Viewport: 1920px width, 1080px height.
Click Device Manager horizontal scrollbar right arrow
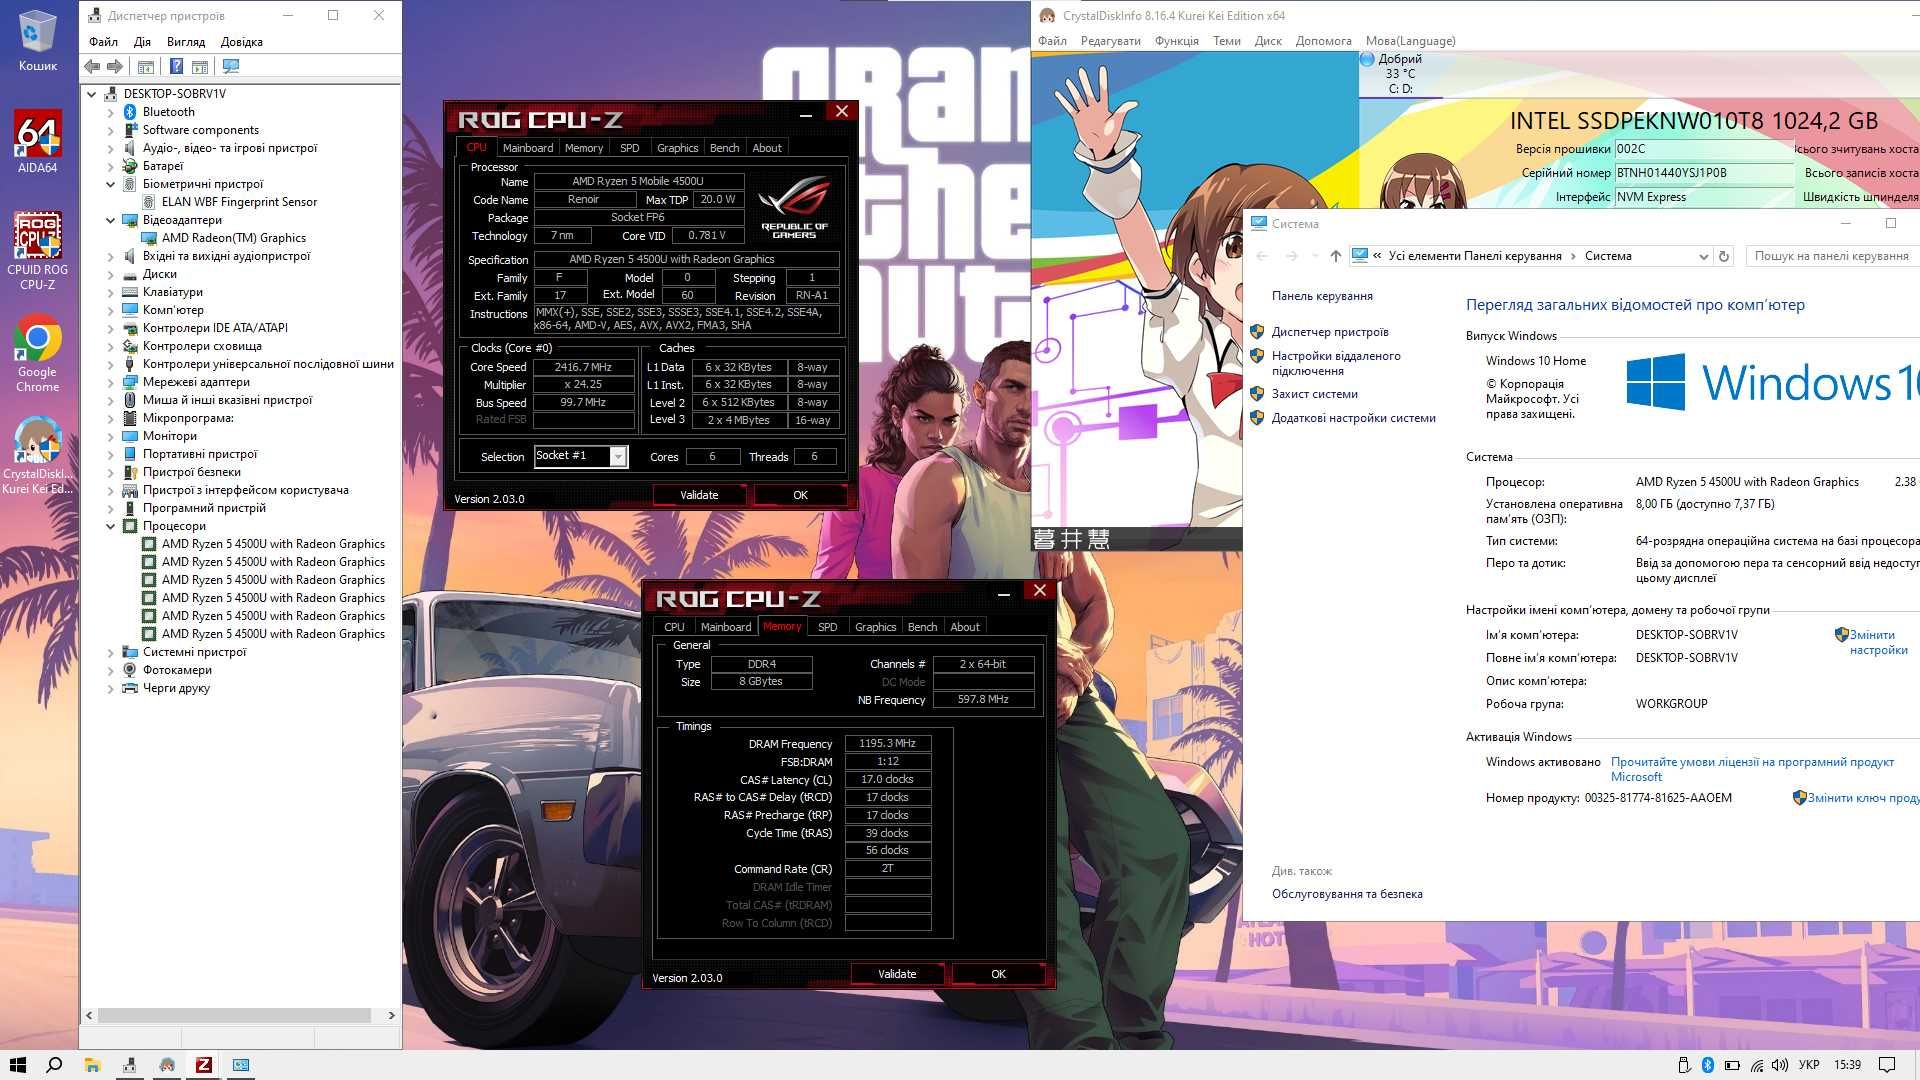[x=391, y=1015]
